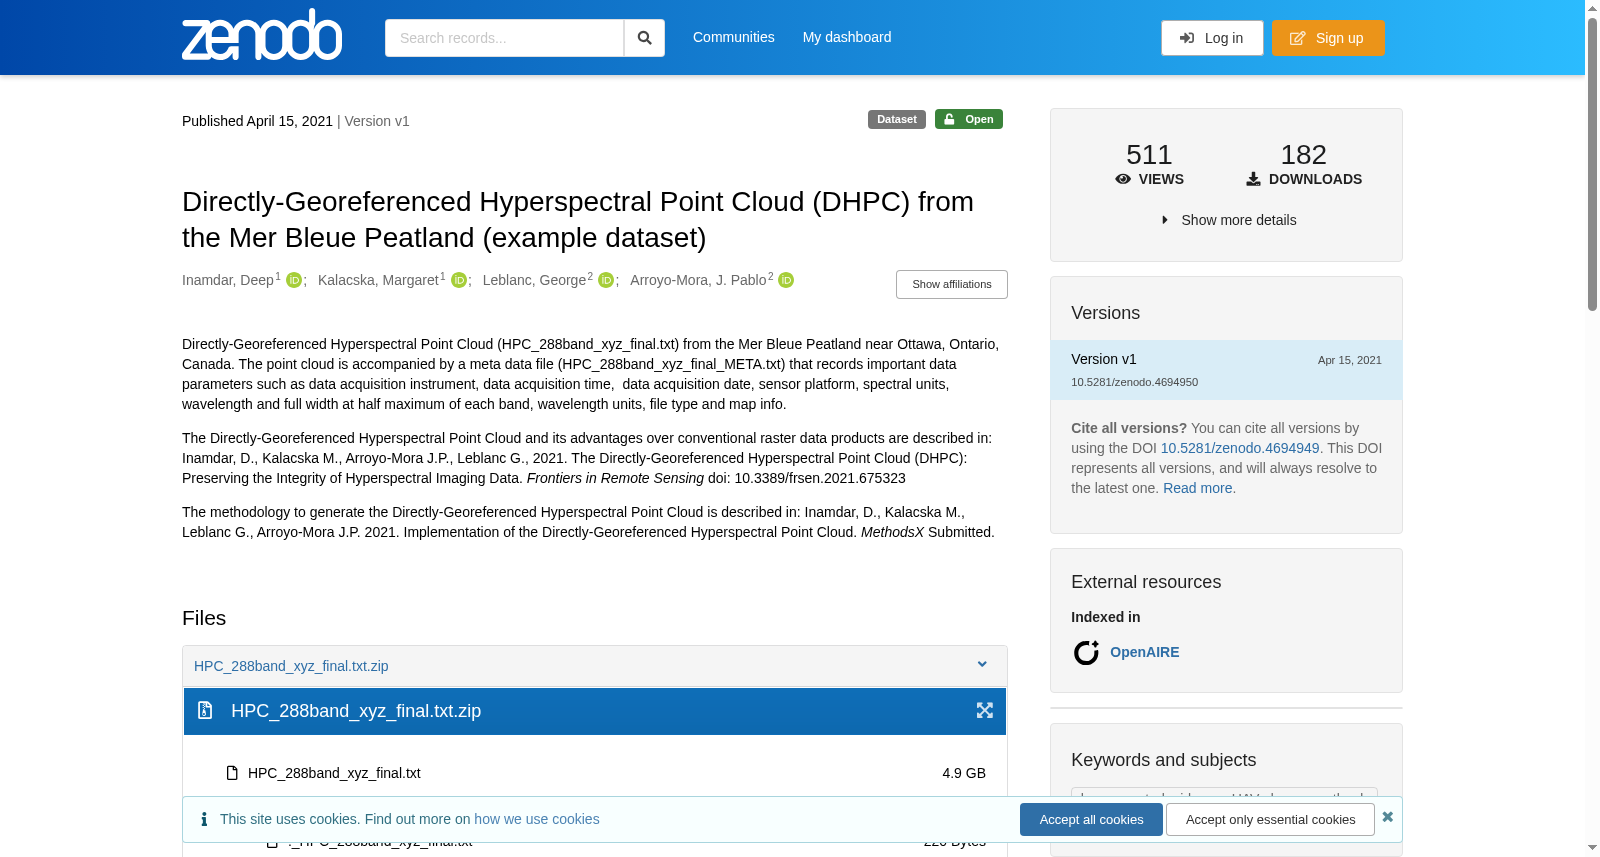Click the Dataset badge
The width and height of the screenshot is (1600, 857).
pos(897,119)
